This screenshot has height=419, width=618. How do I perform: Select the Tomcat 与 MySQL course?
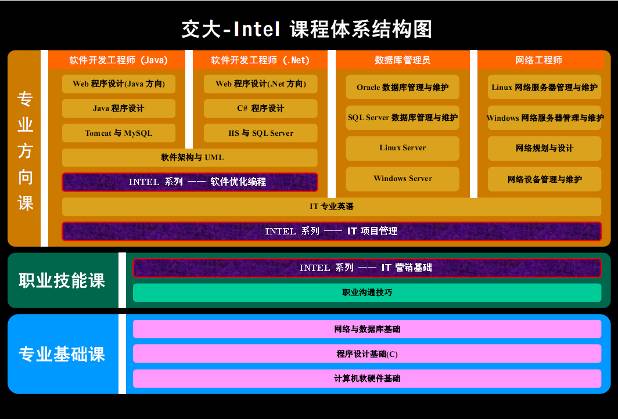pyautogui.click(x=119, y=133)
